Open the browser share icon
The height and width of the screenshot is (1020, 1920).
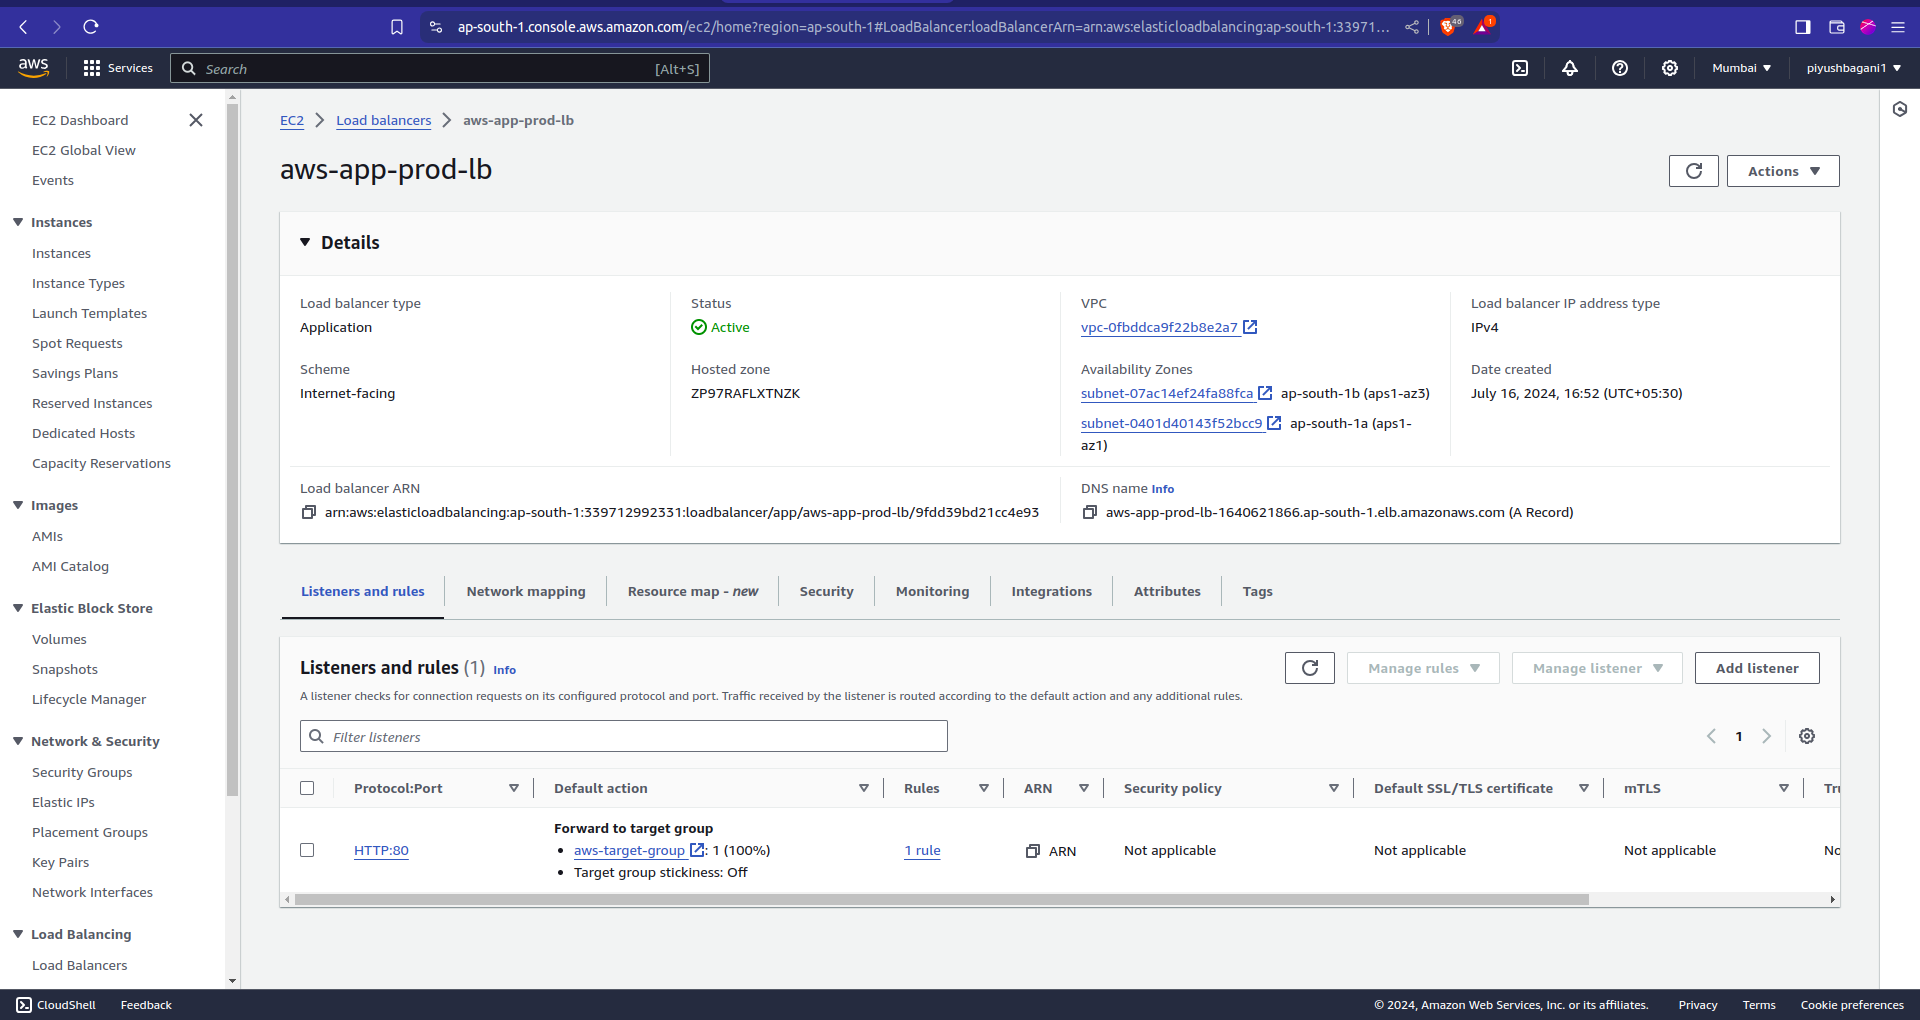tap(1412, 27)
